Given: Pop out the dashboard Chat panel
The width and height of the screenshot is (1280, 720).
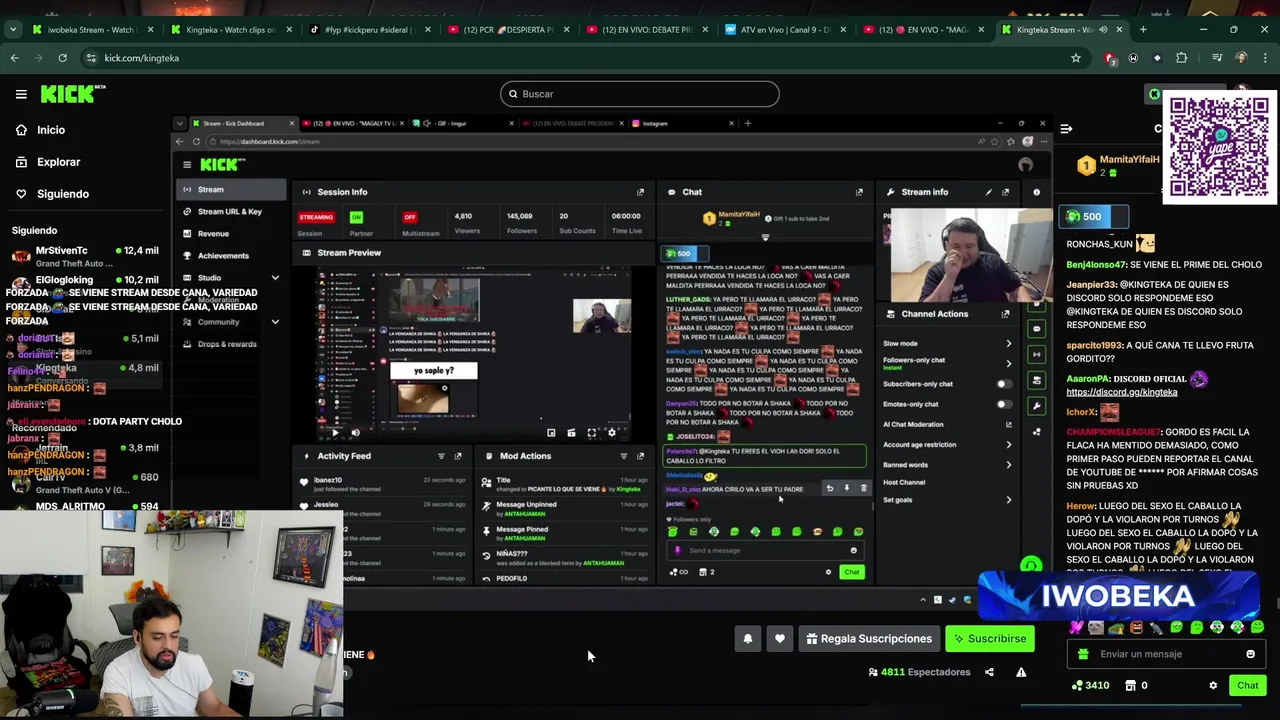Looking at the screenshot, I should coord(859,192).
